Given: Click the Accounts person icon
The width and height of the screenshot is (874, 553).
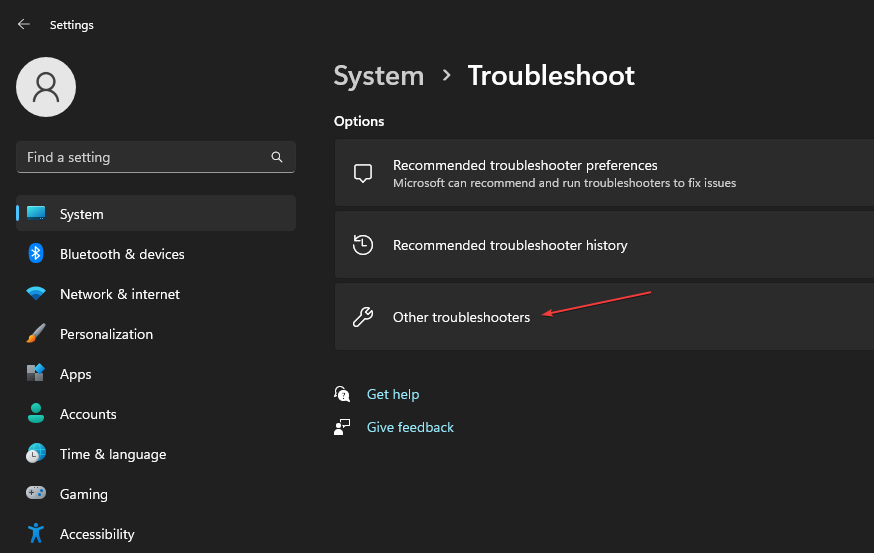Looking at the screenshot, I should click(36, 413).
